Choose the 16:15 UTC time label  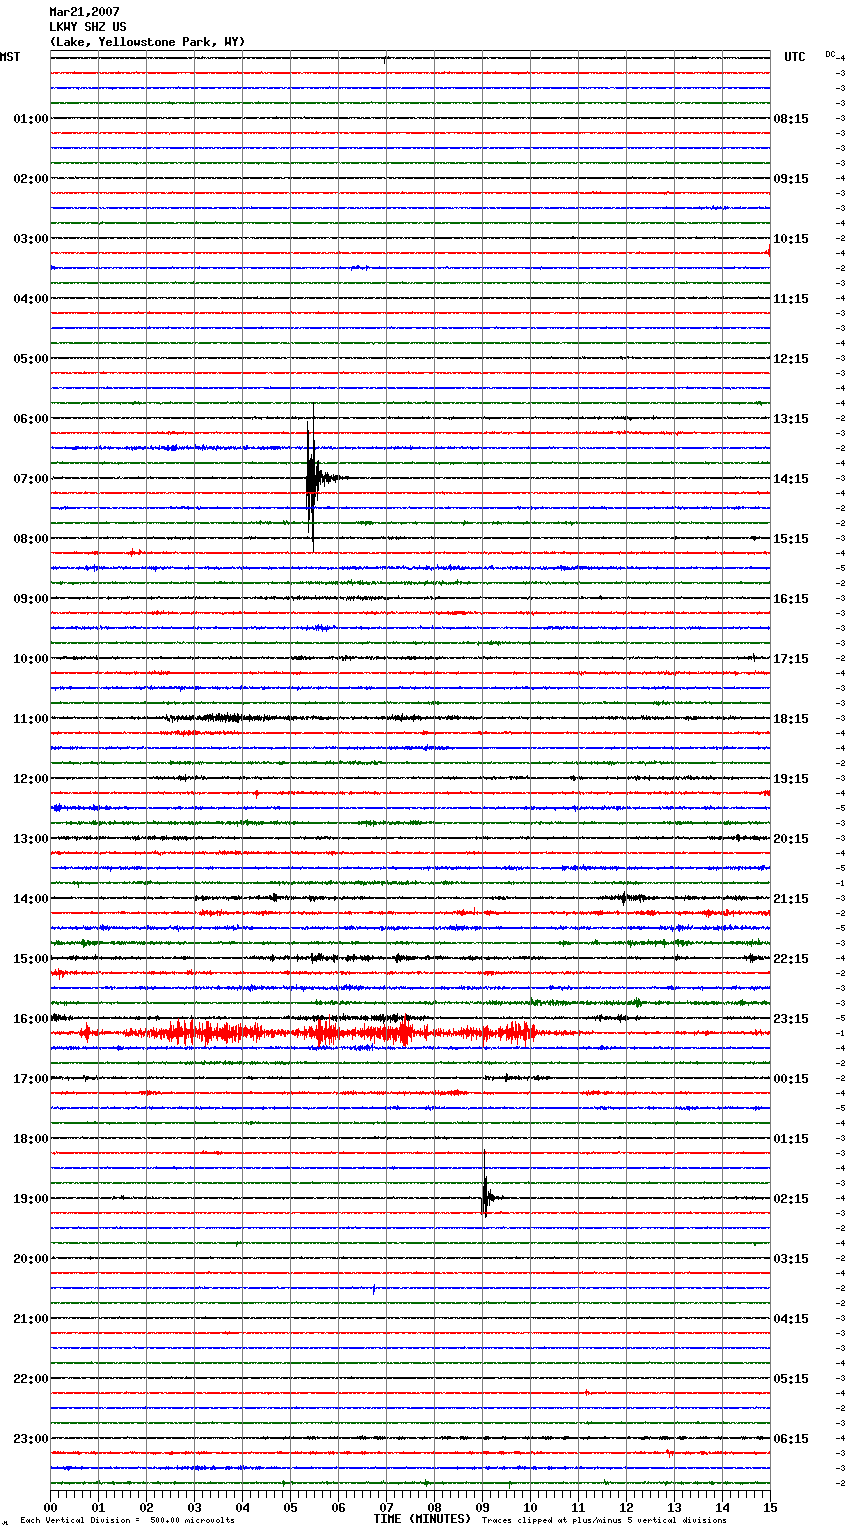coord(791,599)
